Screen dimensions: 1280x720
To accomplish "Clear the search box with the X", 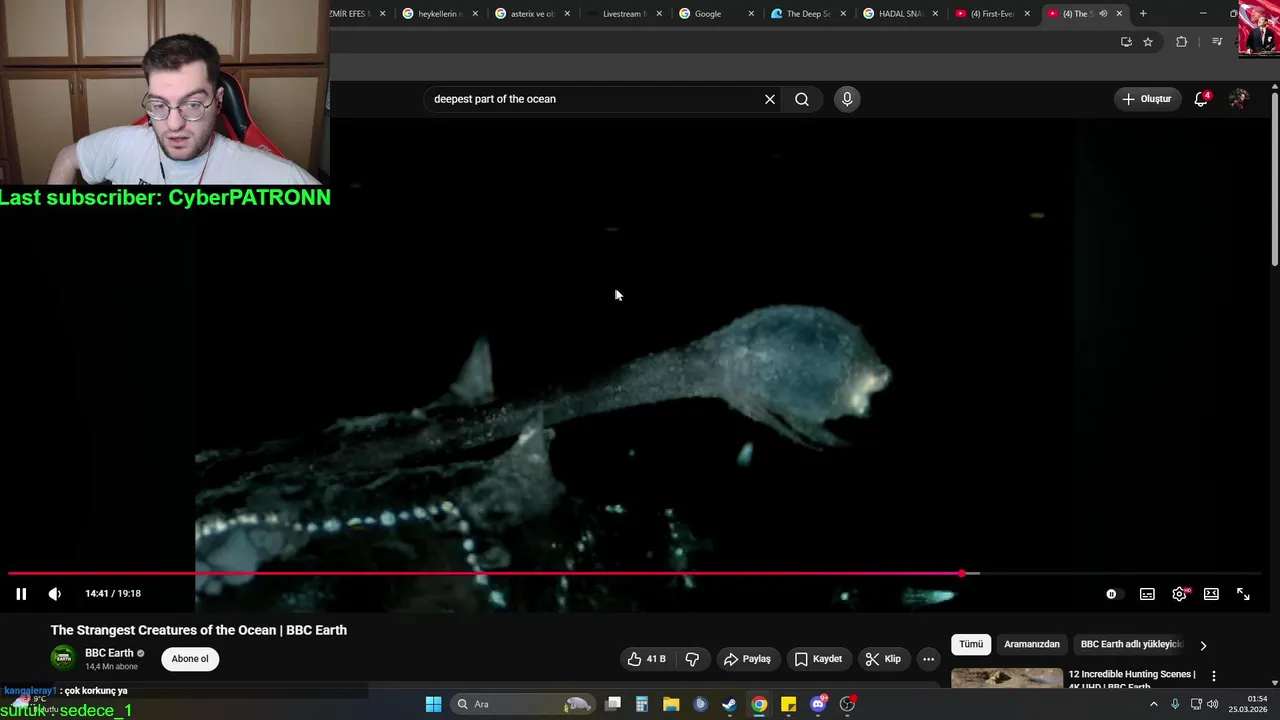I will (770, 99).
